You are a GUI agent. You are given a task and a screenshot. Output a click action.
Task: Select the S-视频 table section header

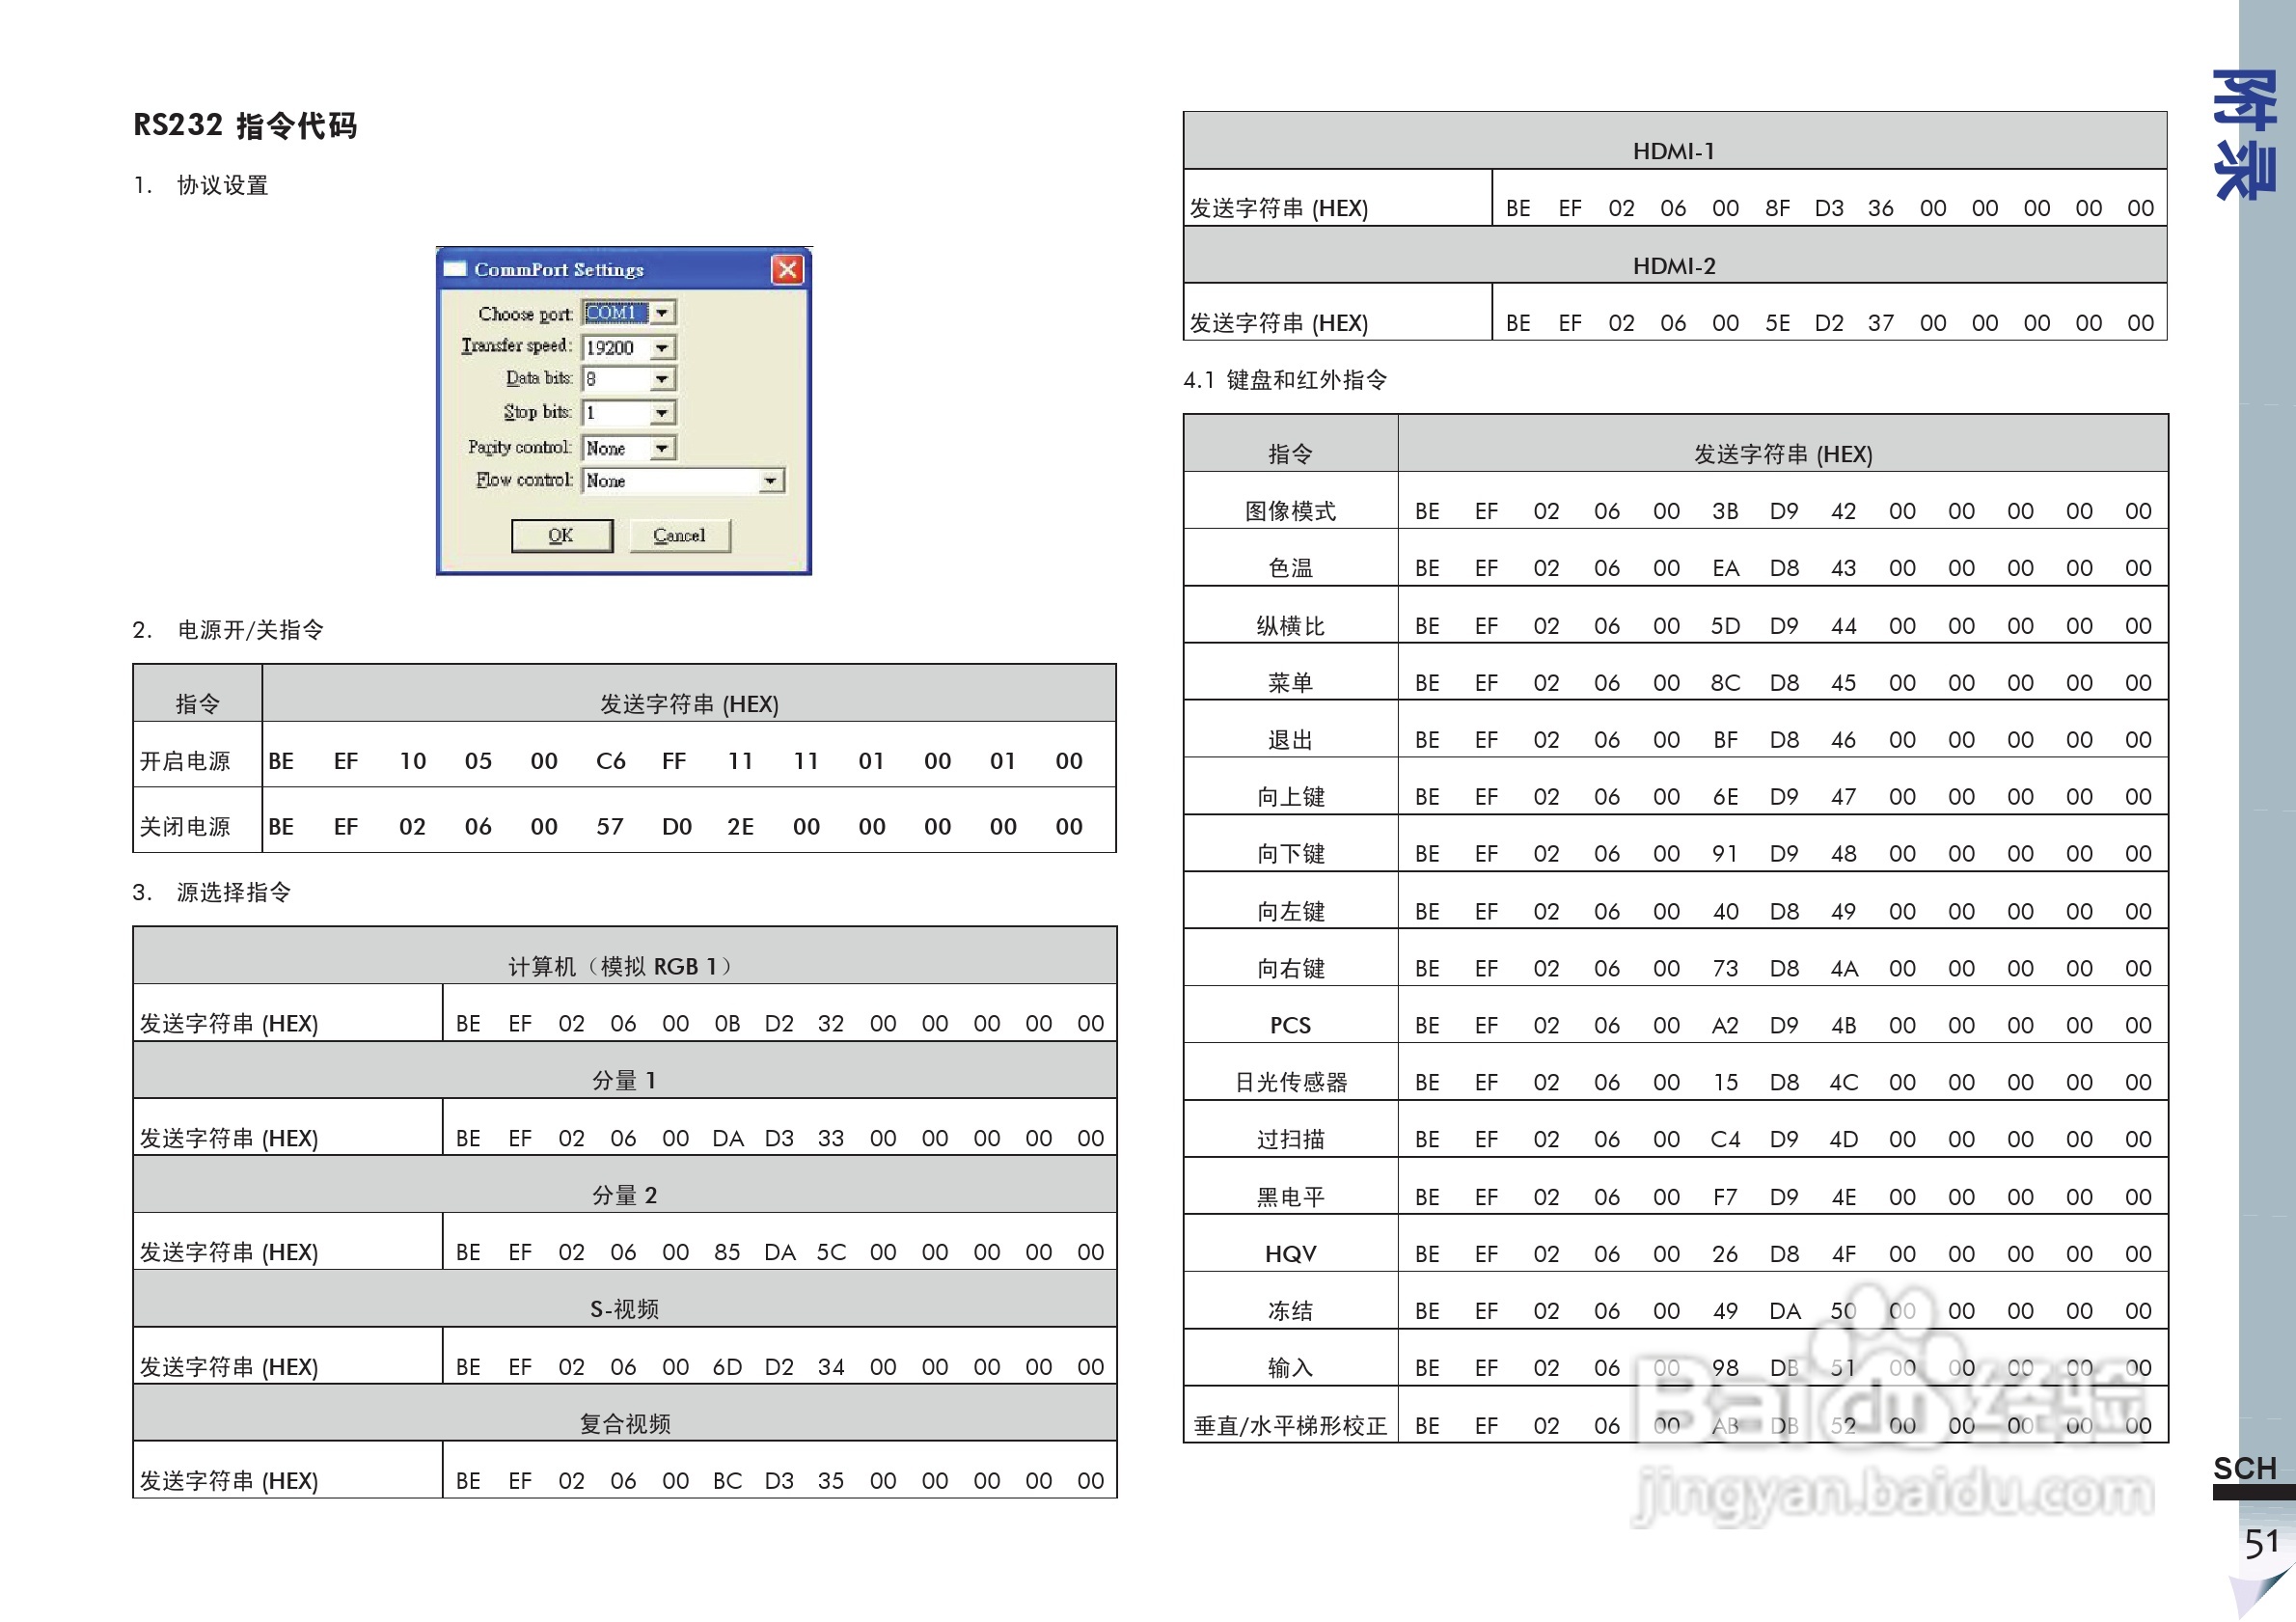627,1307
